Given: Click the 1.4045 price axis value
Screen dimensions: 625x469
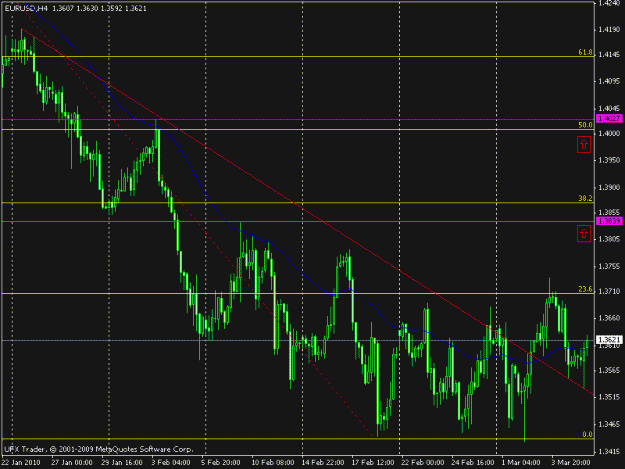Looking at the screenshot, I should pyautogui.click(x=609, y=108).
